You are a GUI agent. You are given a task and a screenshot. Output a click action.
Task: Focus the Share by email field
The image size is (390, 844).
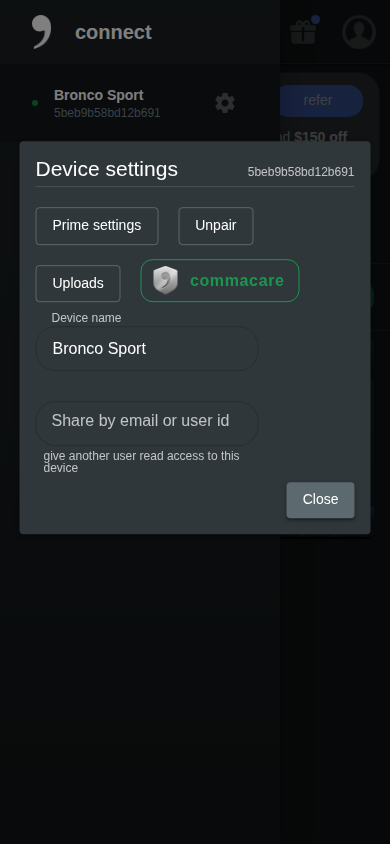pos(147,423)
